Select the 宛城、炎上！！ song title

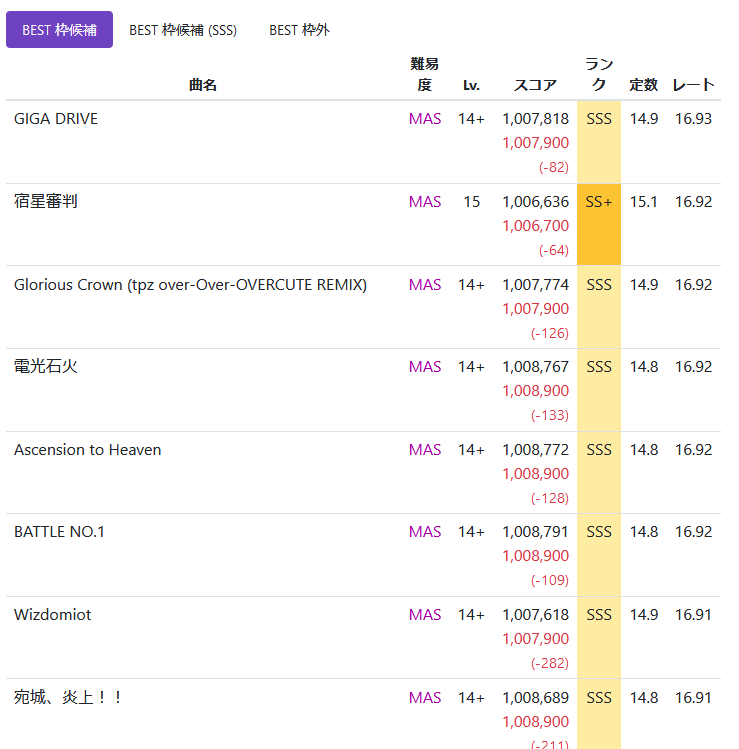pyautogui.click(x=68, y=697)
